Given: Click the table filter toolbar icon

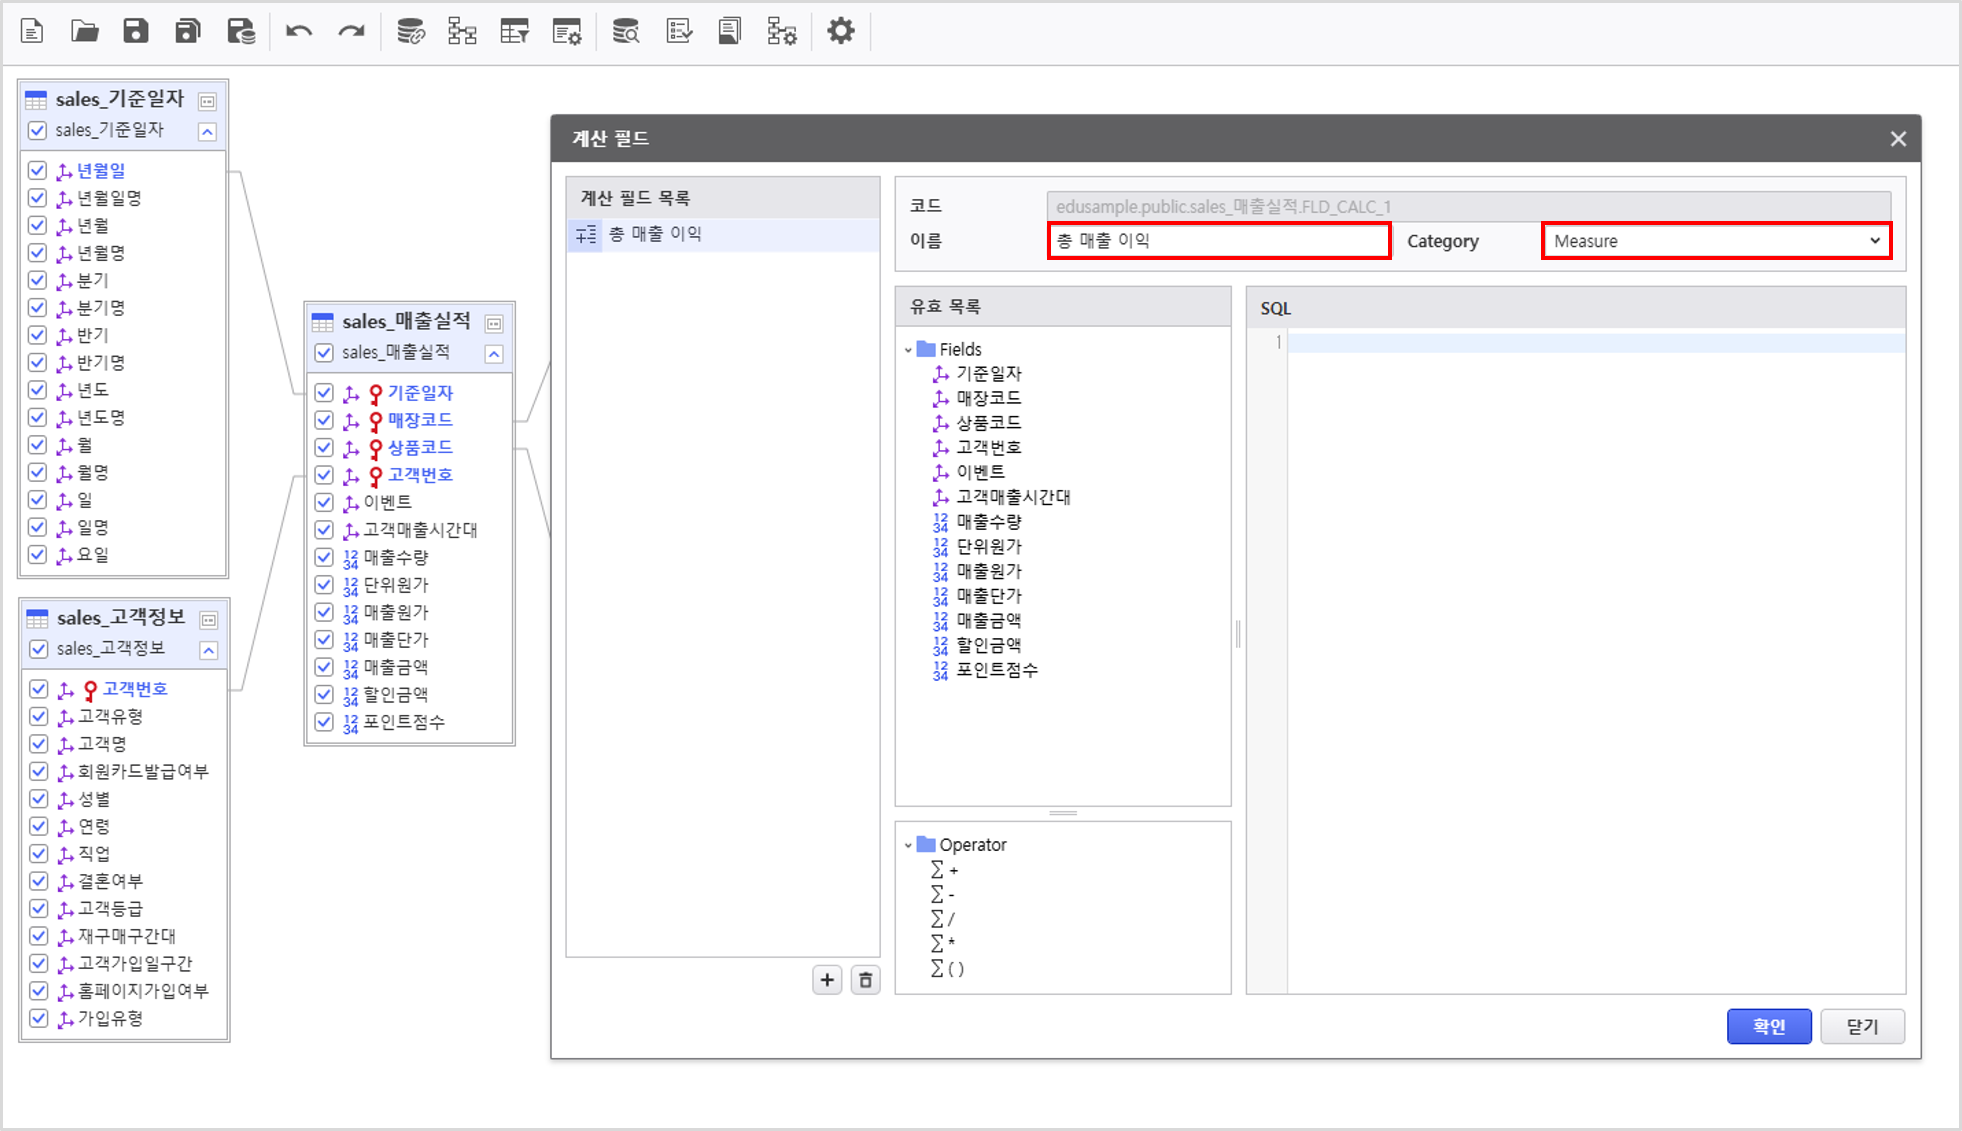Looking at the screenshot, I should click(515, 31).
